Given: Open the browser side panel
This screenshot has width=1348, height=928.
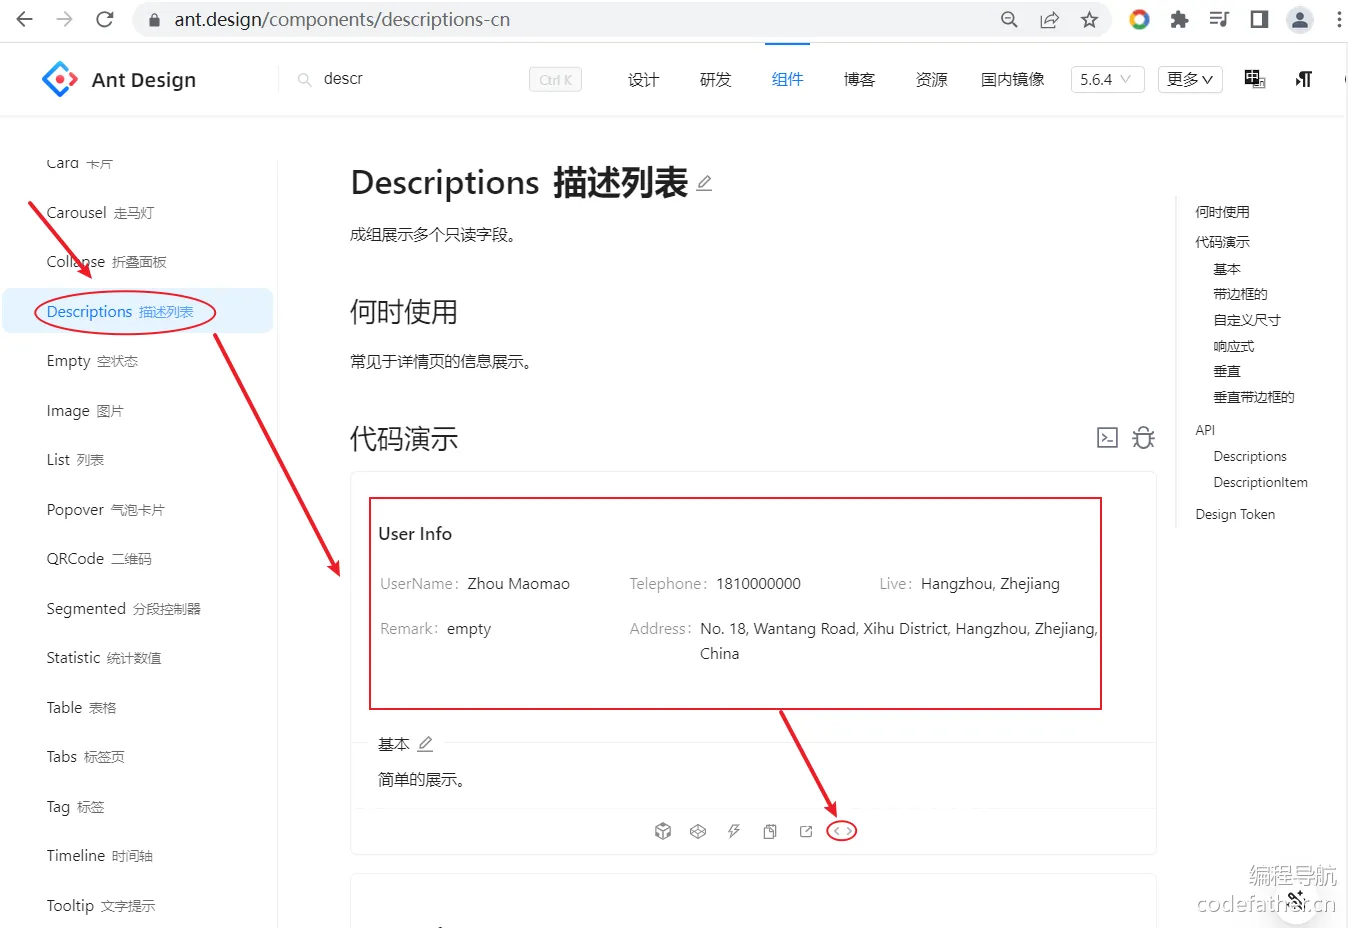Looking at the screenshot, I should pos(1259,20).
